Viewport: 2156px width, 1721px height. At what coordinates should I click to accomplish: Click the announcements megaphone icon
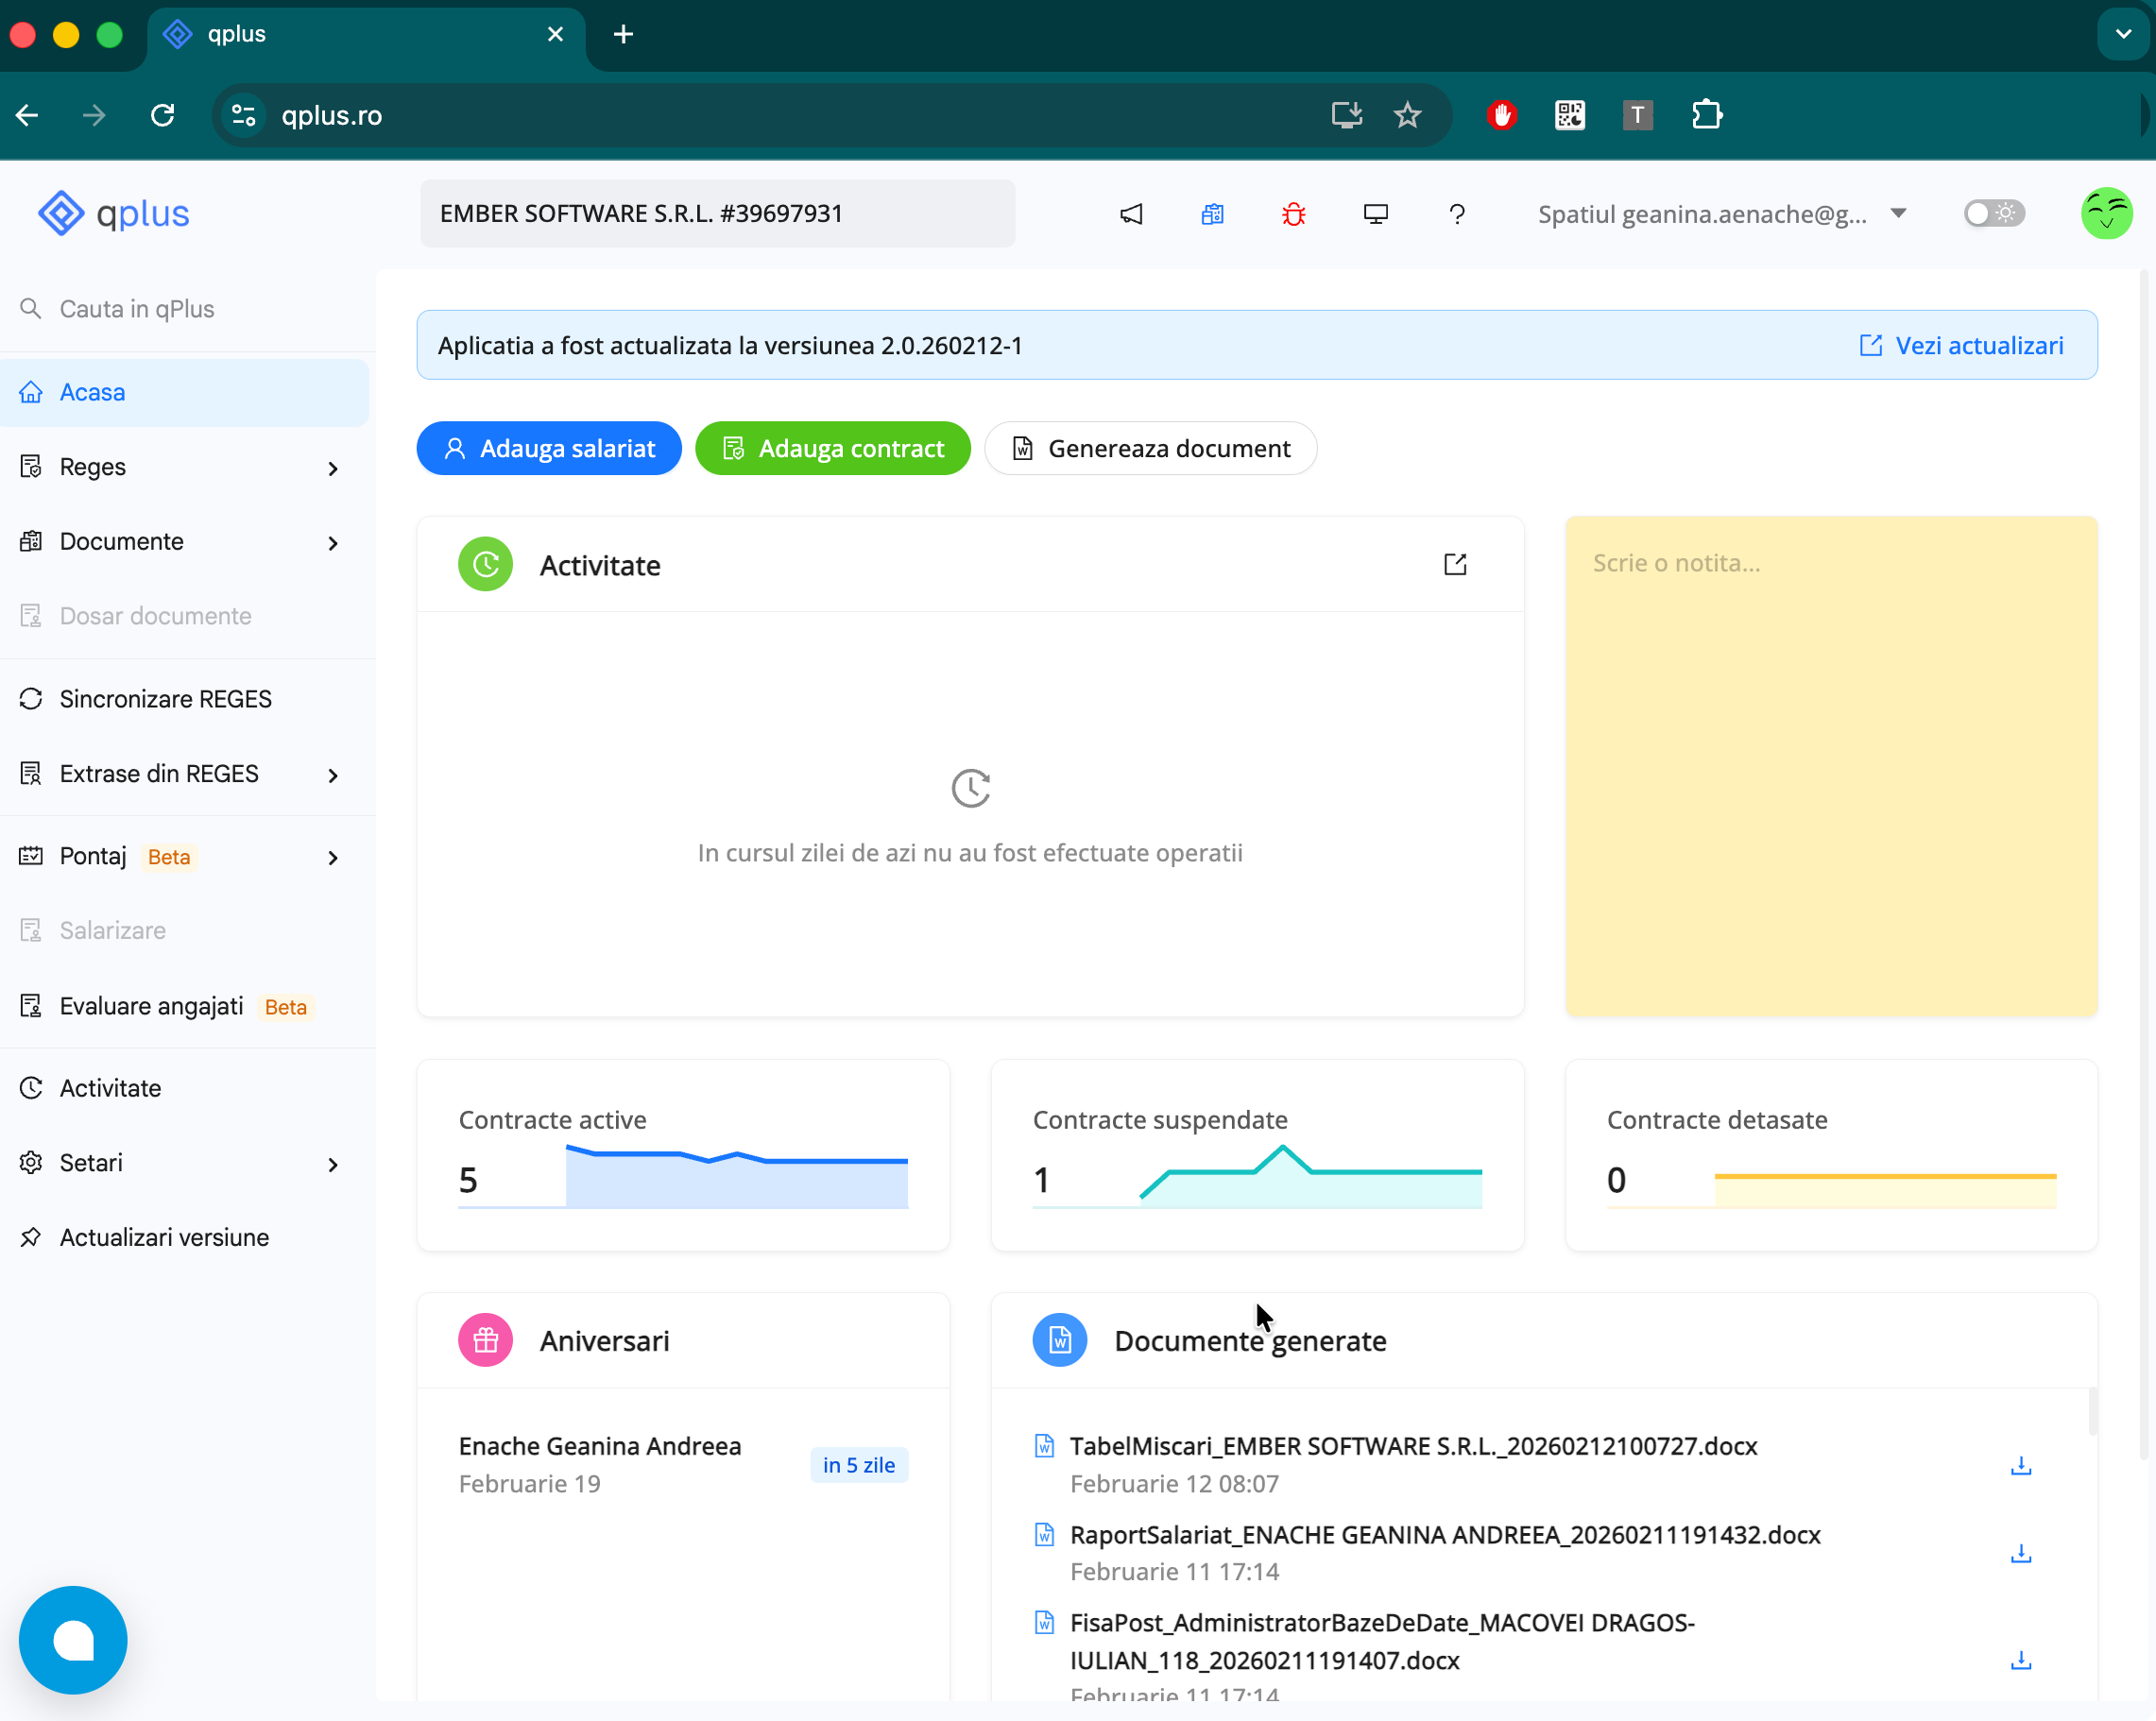pos(1131,213)
